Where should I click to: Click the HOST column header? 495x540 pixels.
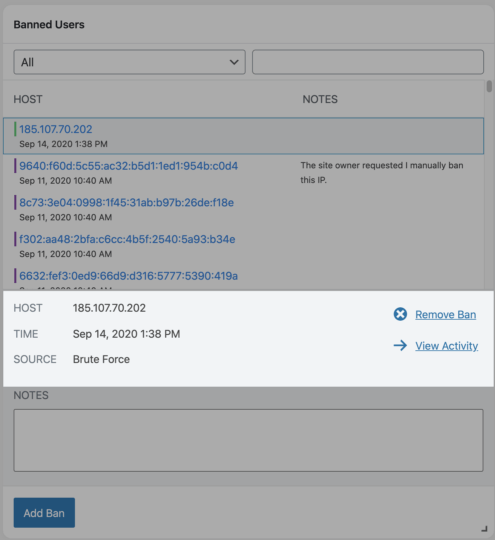[28, 99]
